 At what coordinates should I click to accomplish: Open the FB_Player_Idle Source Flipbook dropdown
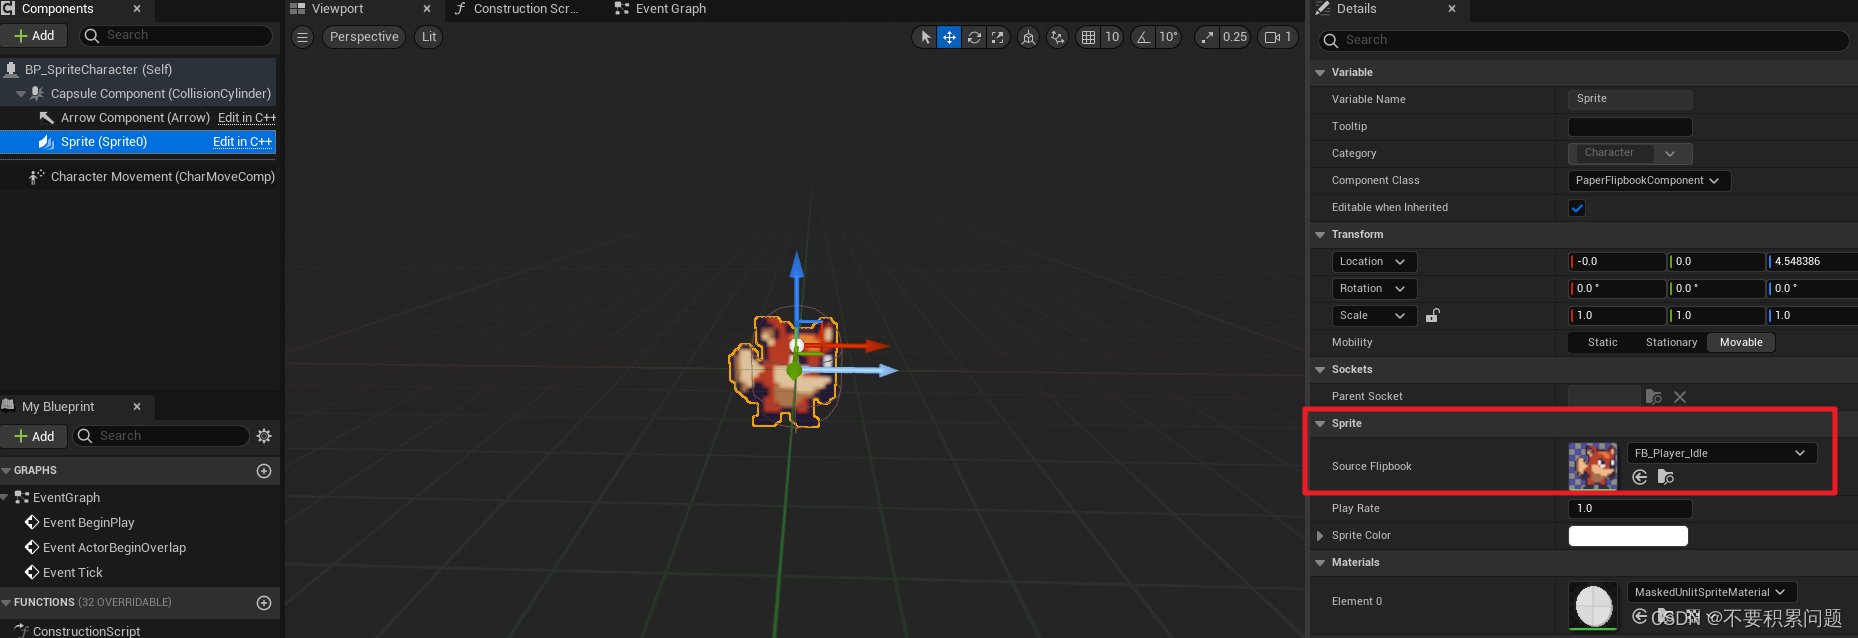tap(1721, 453)
